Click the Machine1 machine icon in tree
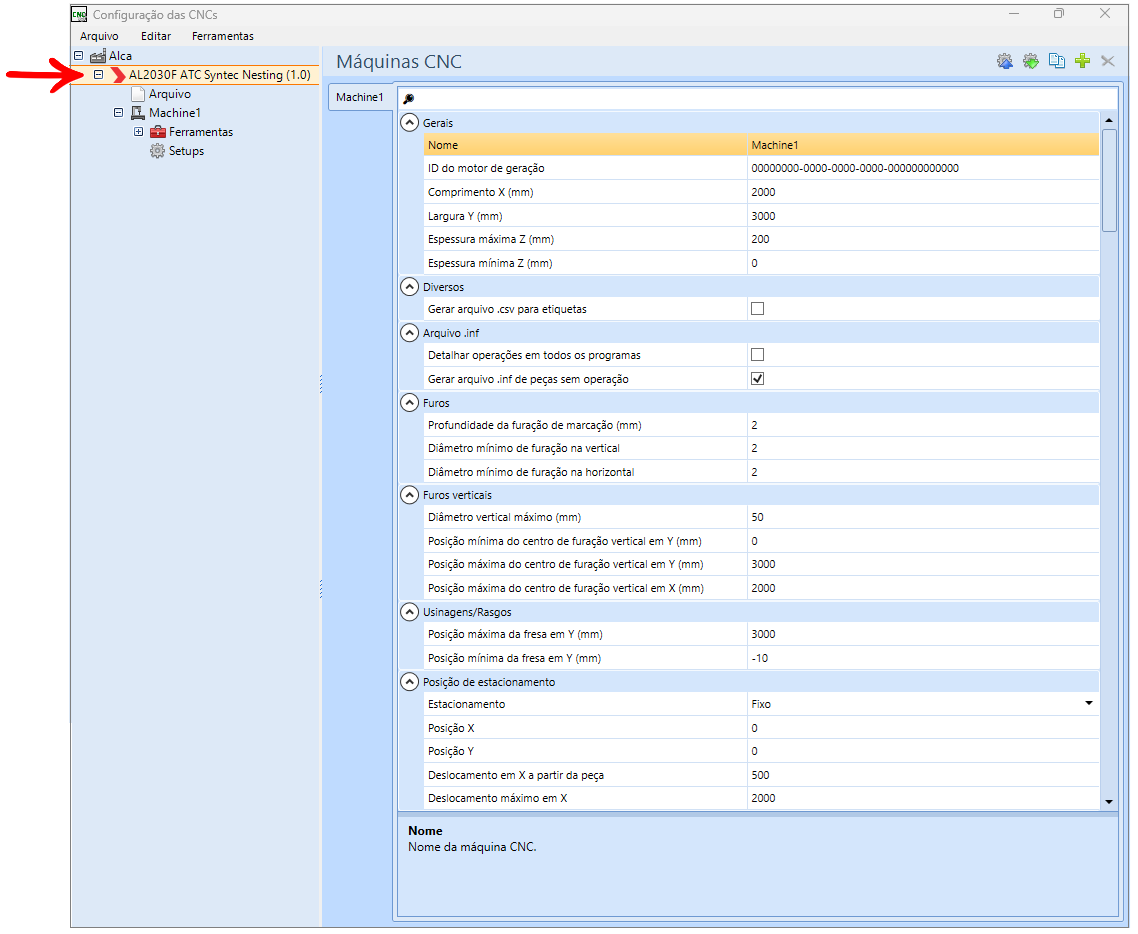The width and height of the screenshot is (1138, 934). click(x=138, y=112)
